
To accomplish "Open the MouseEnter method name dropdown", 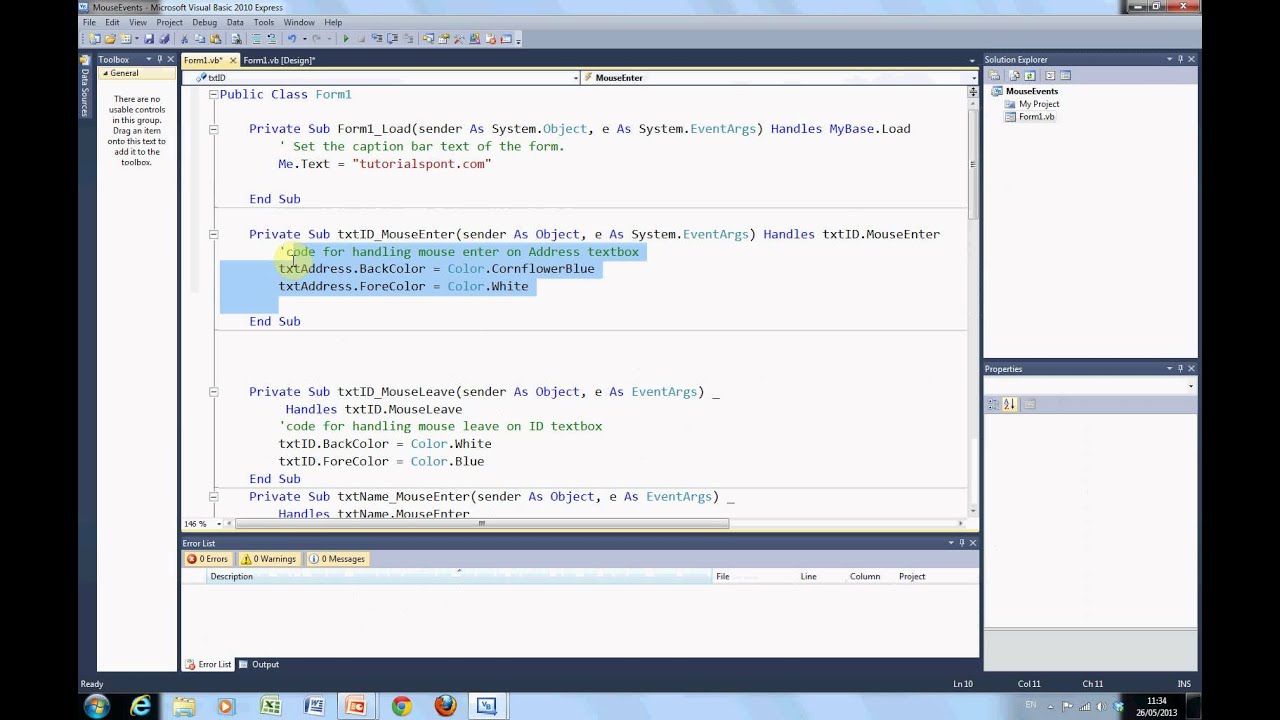I will 972,77.
